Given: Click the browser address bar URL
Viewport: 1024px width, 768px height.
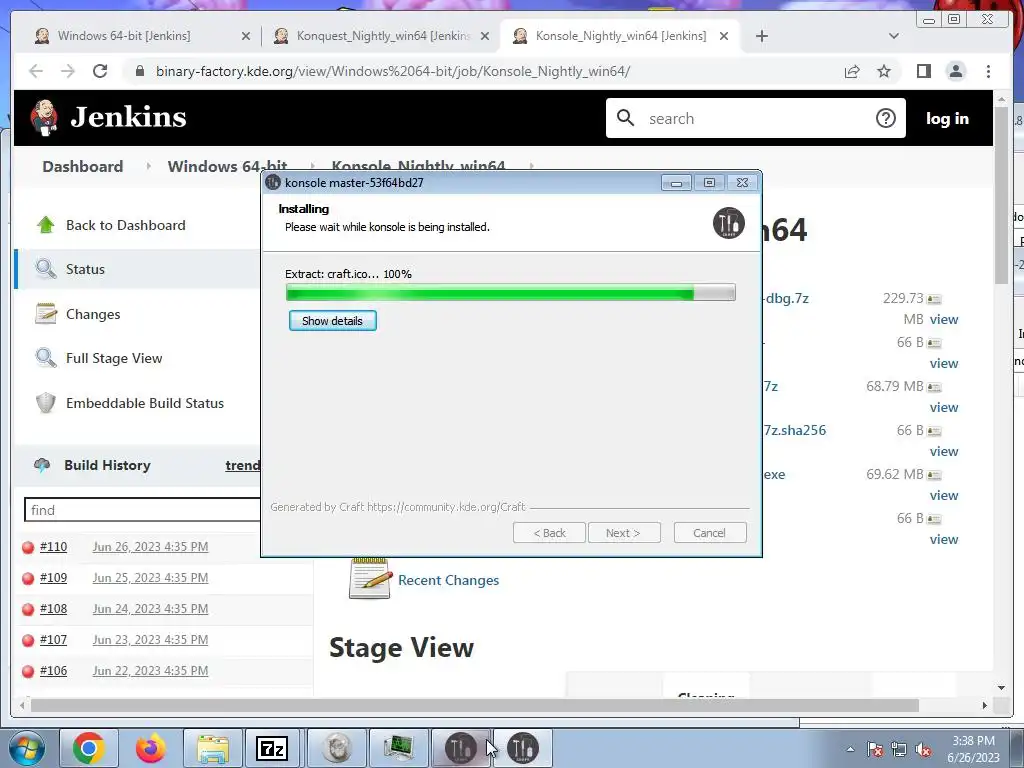Looking at the screenshot, I should tap(392, 71).
